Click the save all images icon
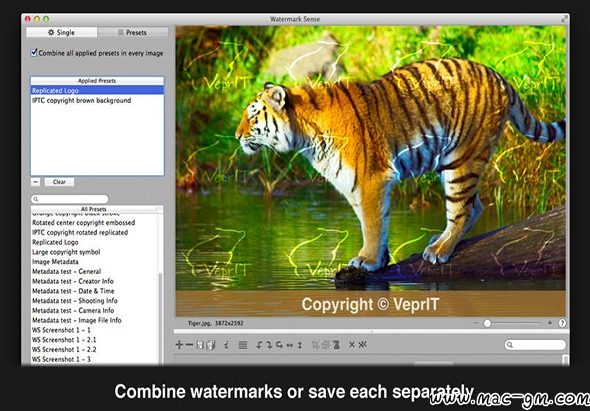590x411 pixels. pyautogui.click(x=211, y=345)
